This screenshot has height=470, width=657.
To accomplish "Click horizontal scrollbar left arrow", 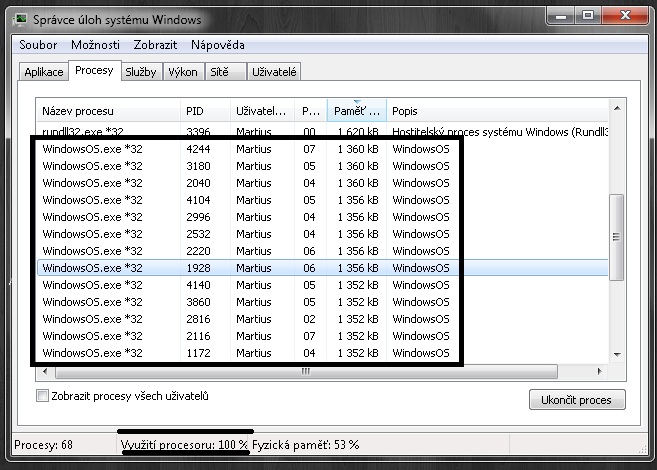I will click(x=45, y=371).
